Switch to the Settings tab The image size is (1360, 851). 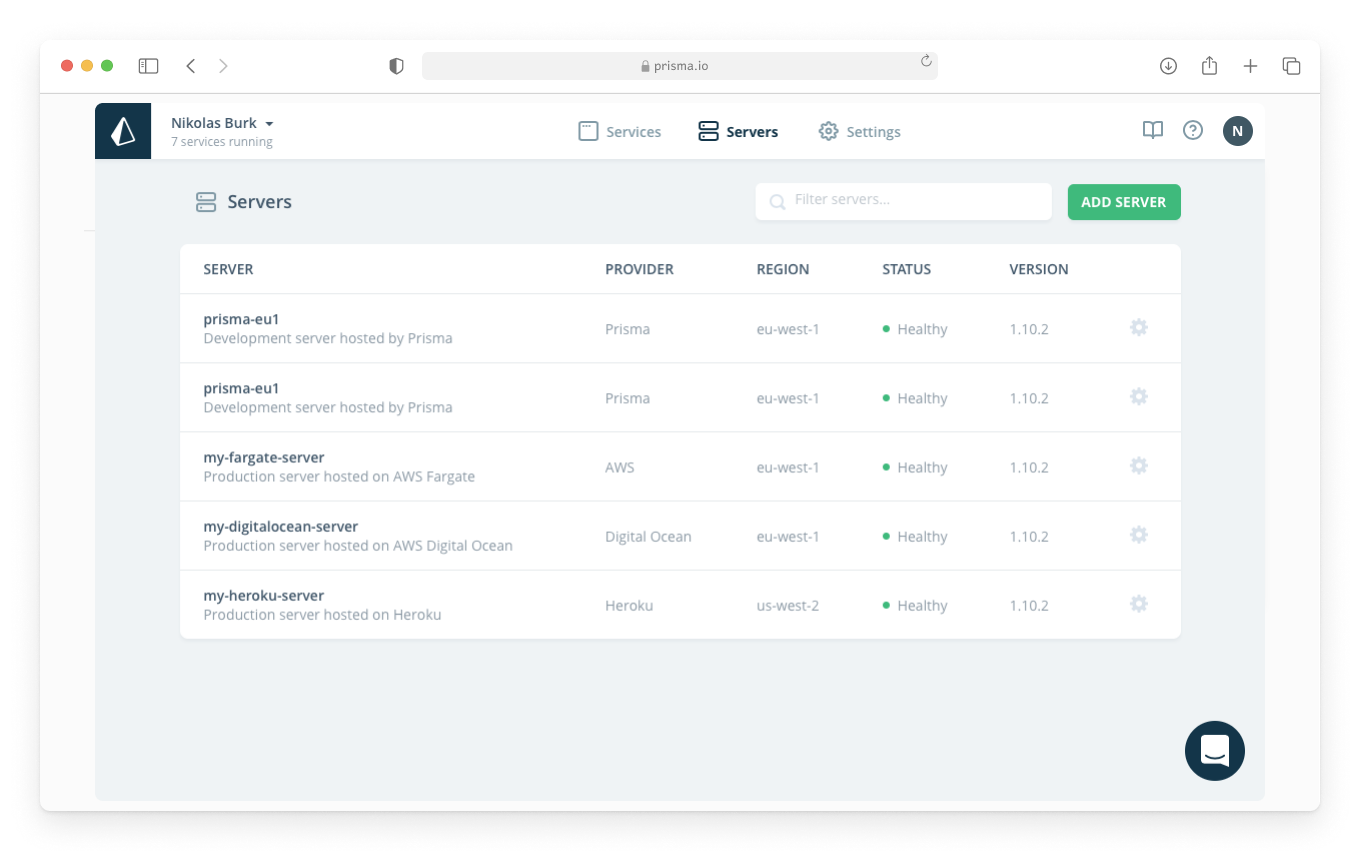(860, 131)
